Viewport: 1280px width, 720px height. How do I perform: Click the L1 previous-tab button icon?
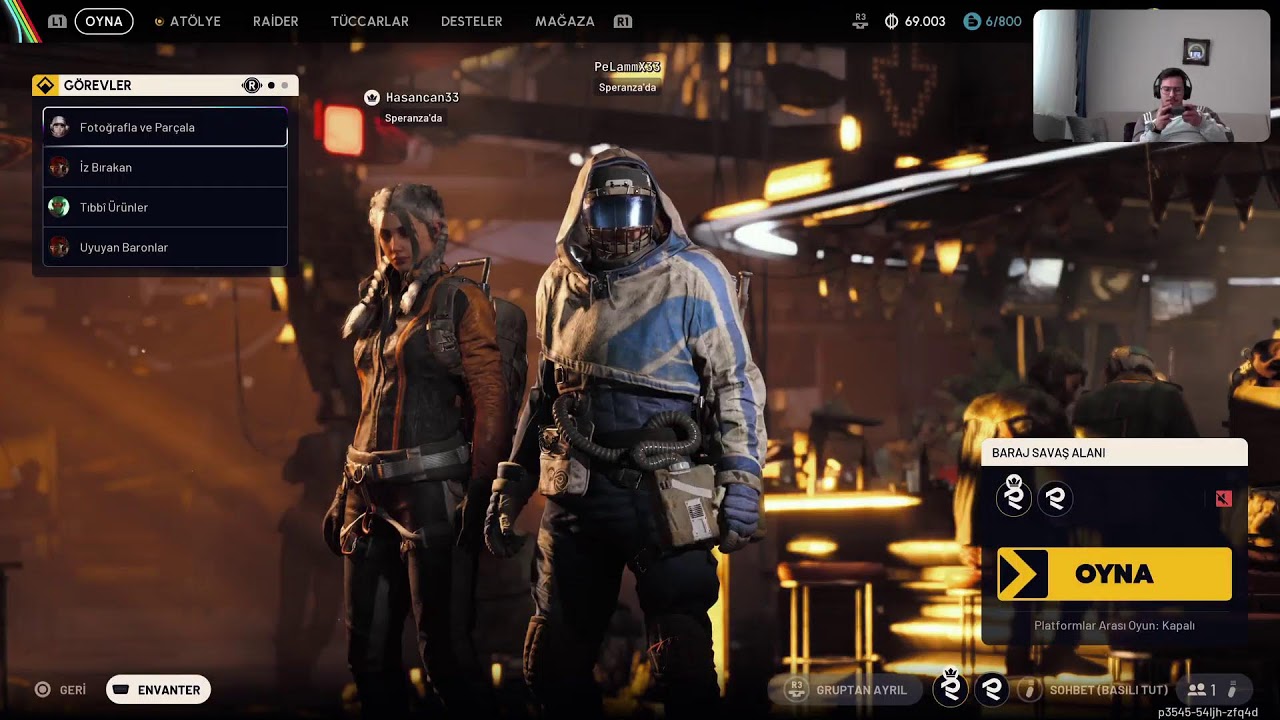click(57, 21)
